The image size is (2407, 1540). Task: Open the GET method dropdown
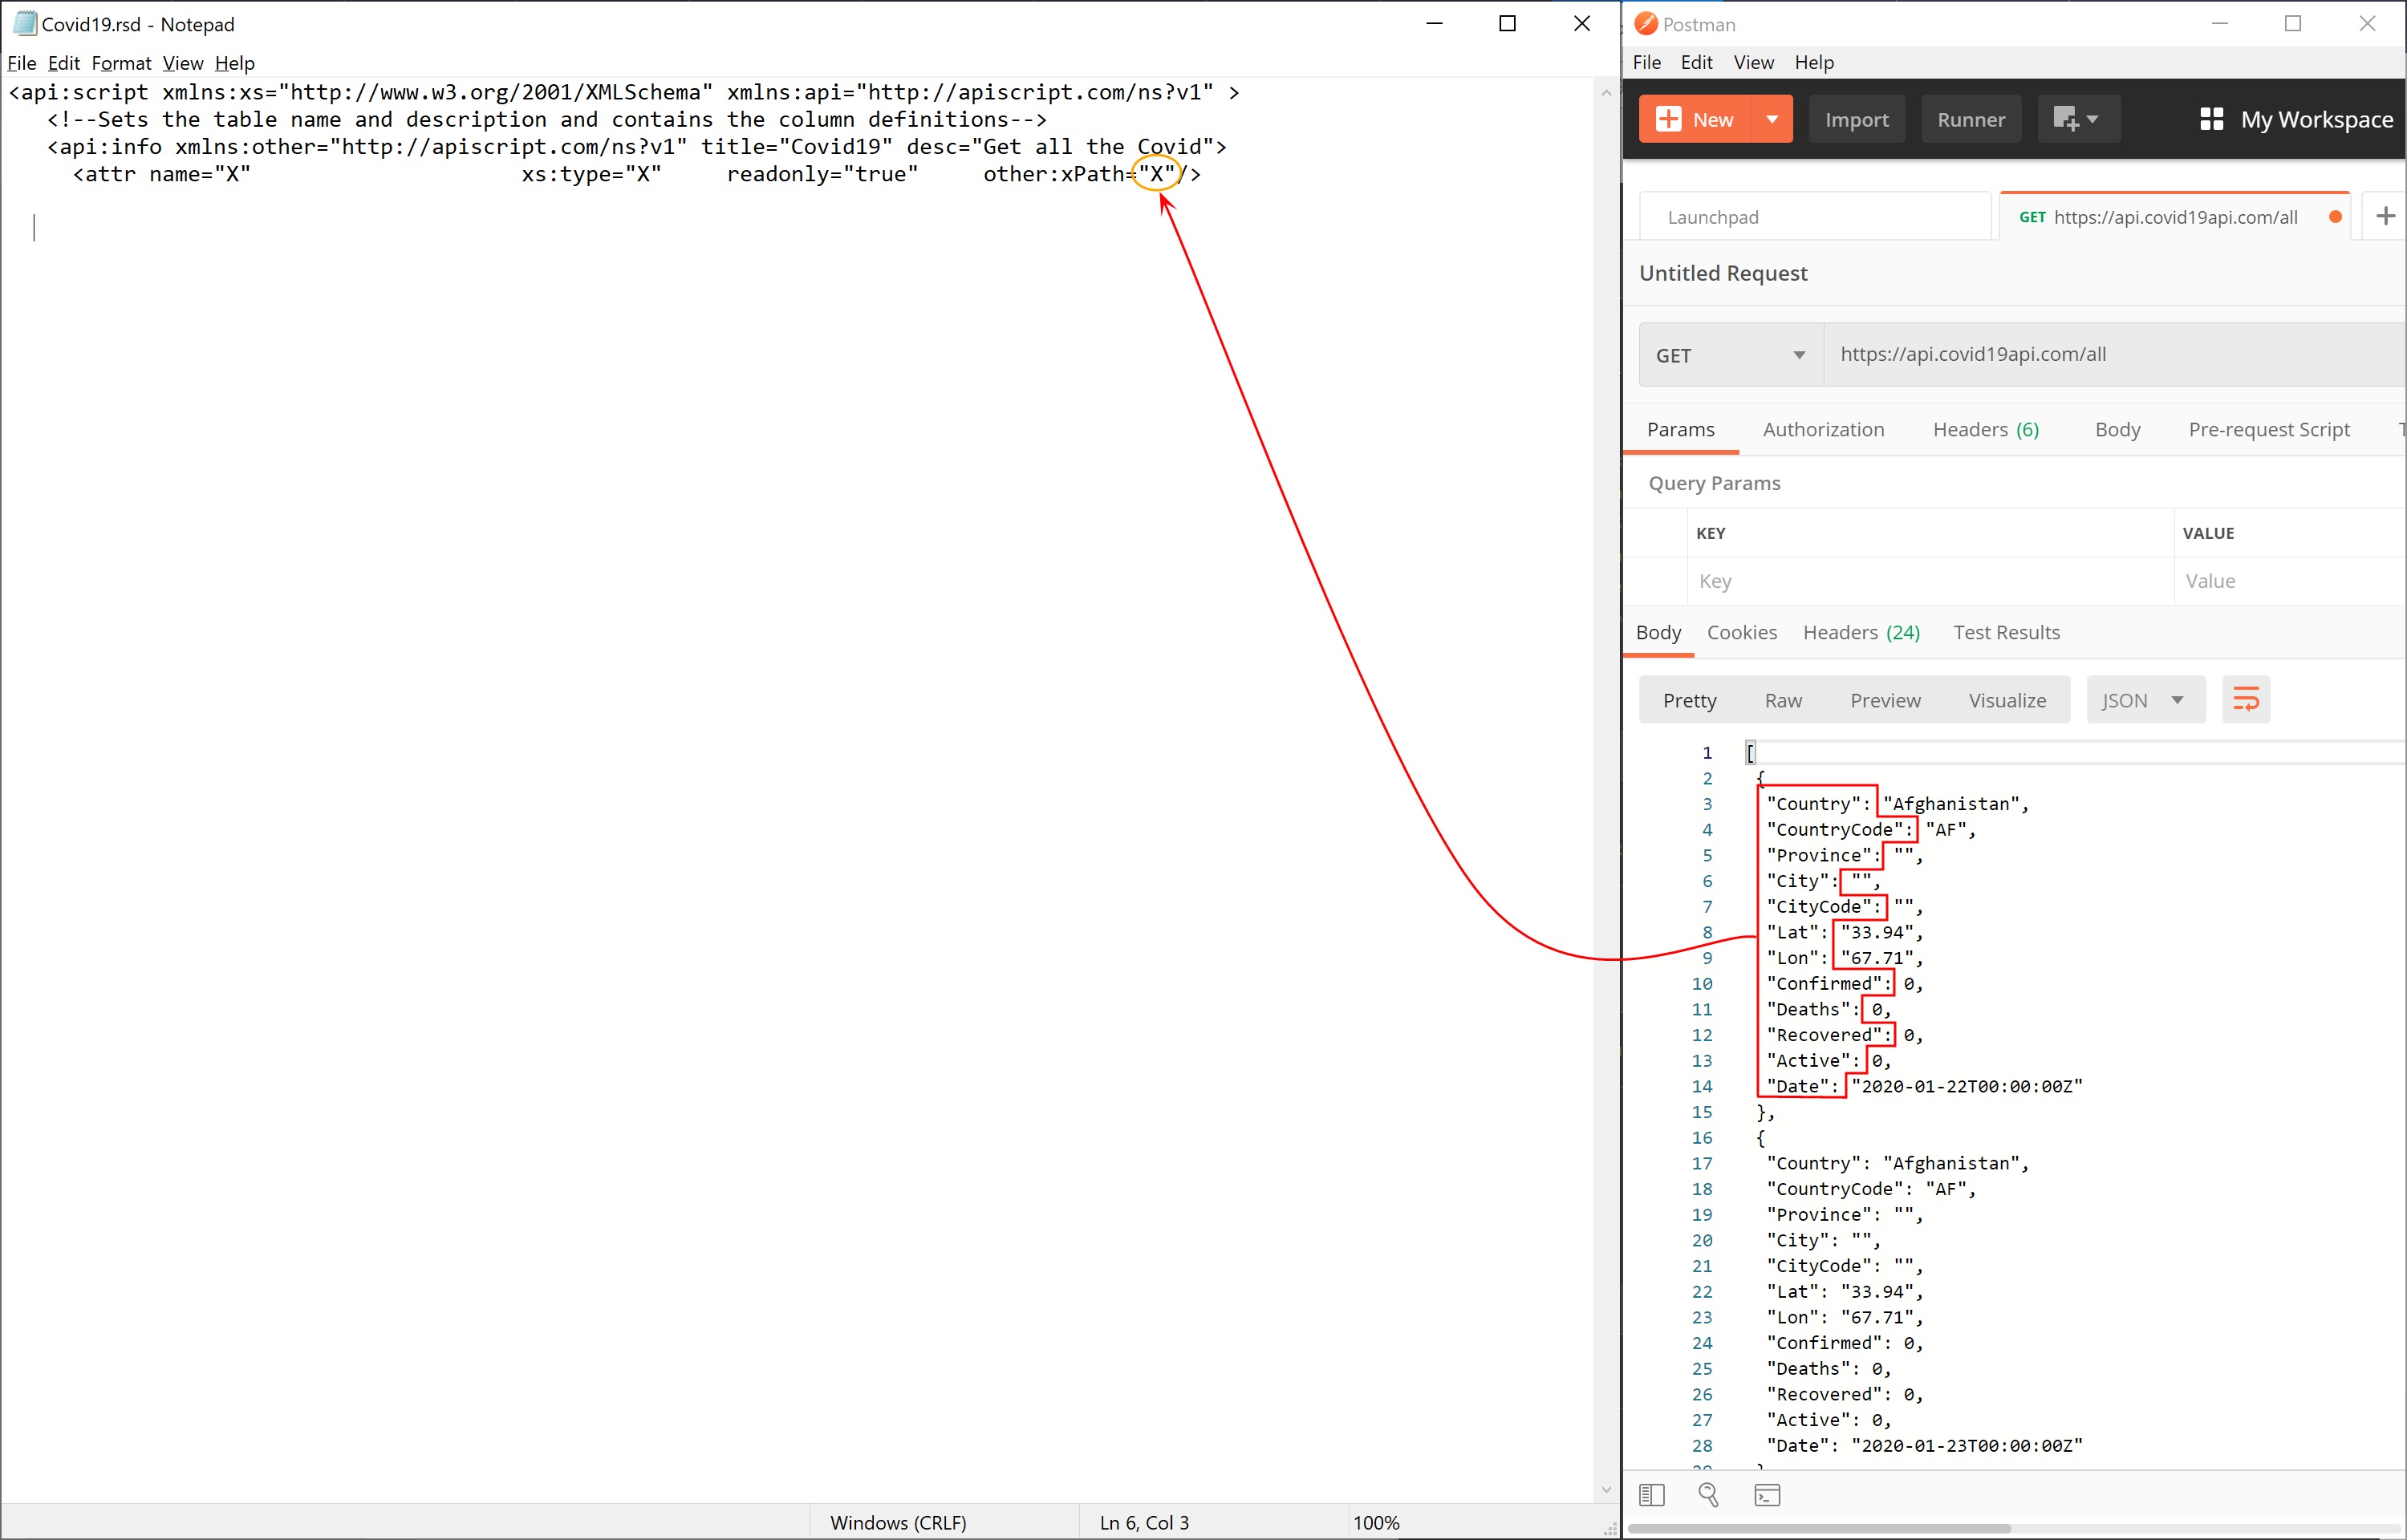click(x=1730, y=355)
